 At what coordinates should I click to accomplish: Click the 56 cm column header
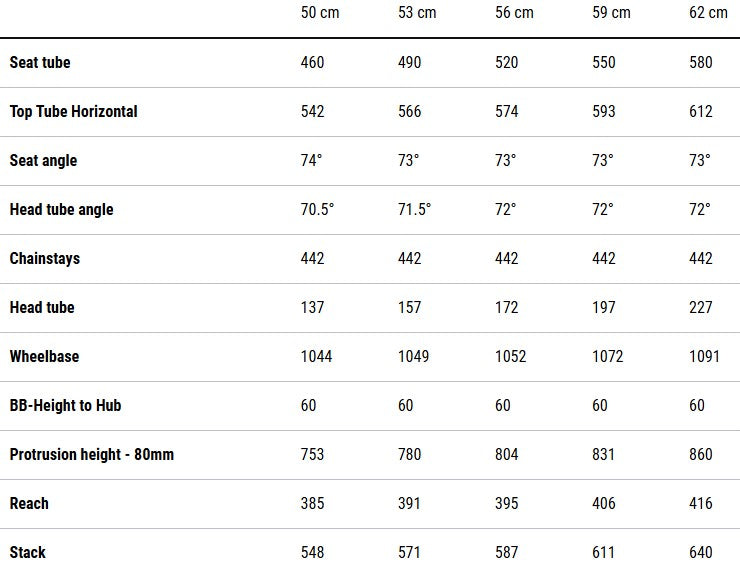pos(514,13)
